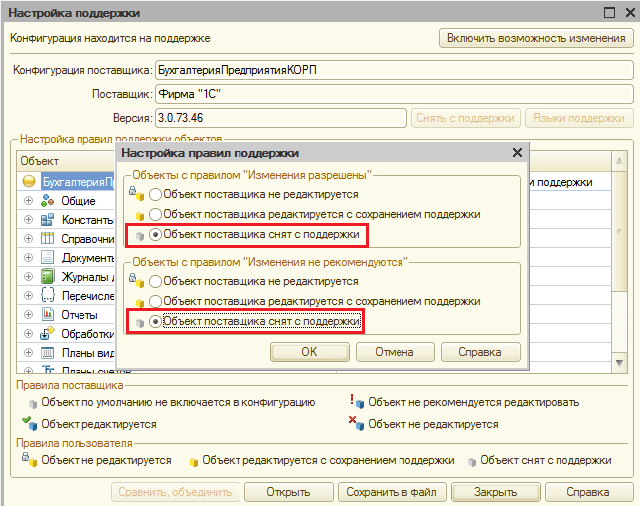Expand the Перечисления tree node
Viewport: 640px width, 506px height.
point(28,295)
